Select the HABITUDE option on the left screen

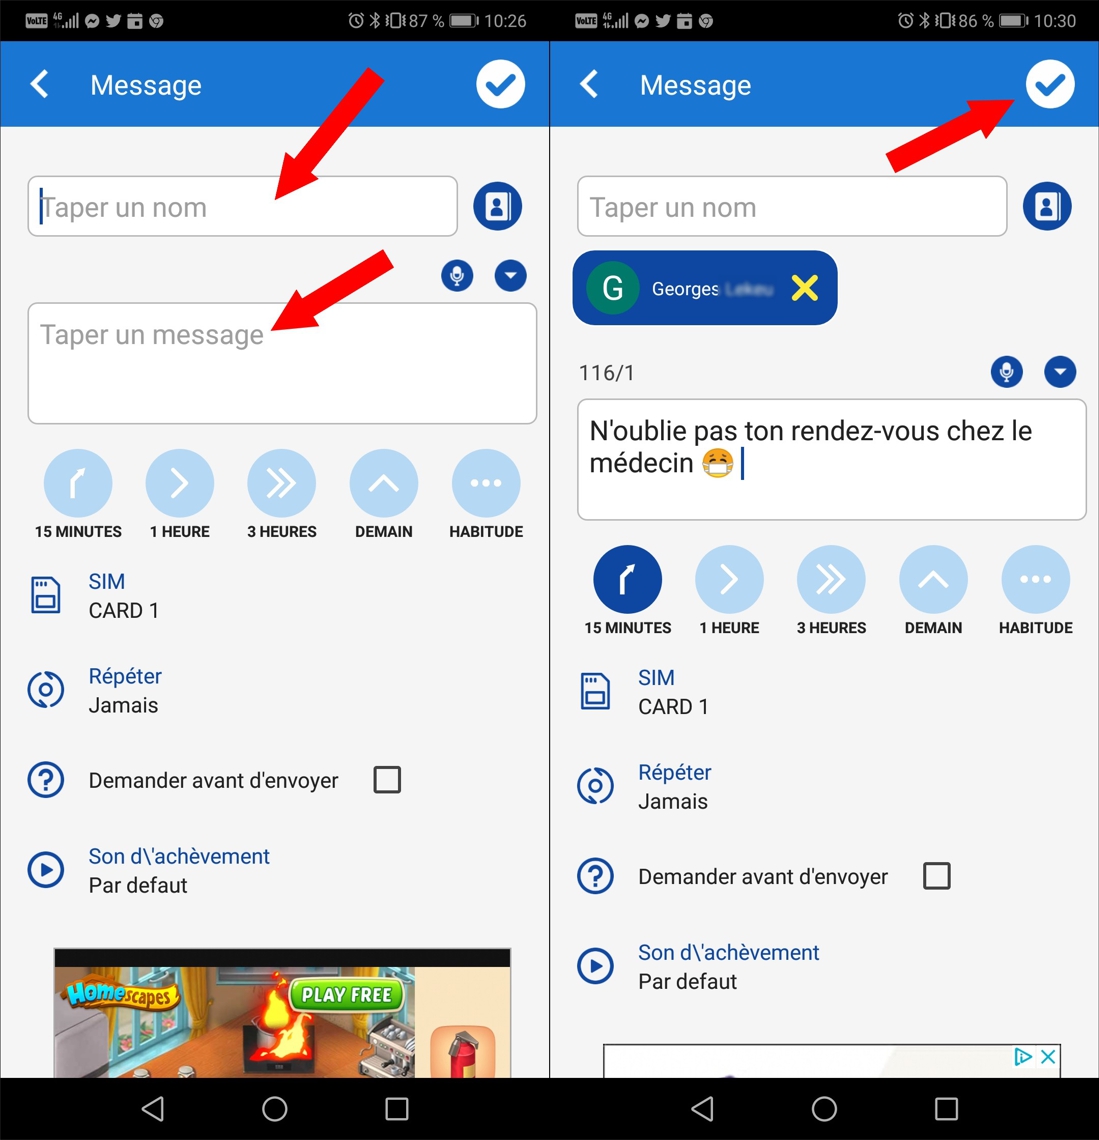pyautogui.click(x=486, y=484)
